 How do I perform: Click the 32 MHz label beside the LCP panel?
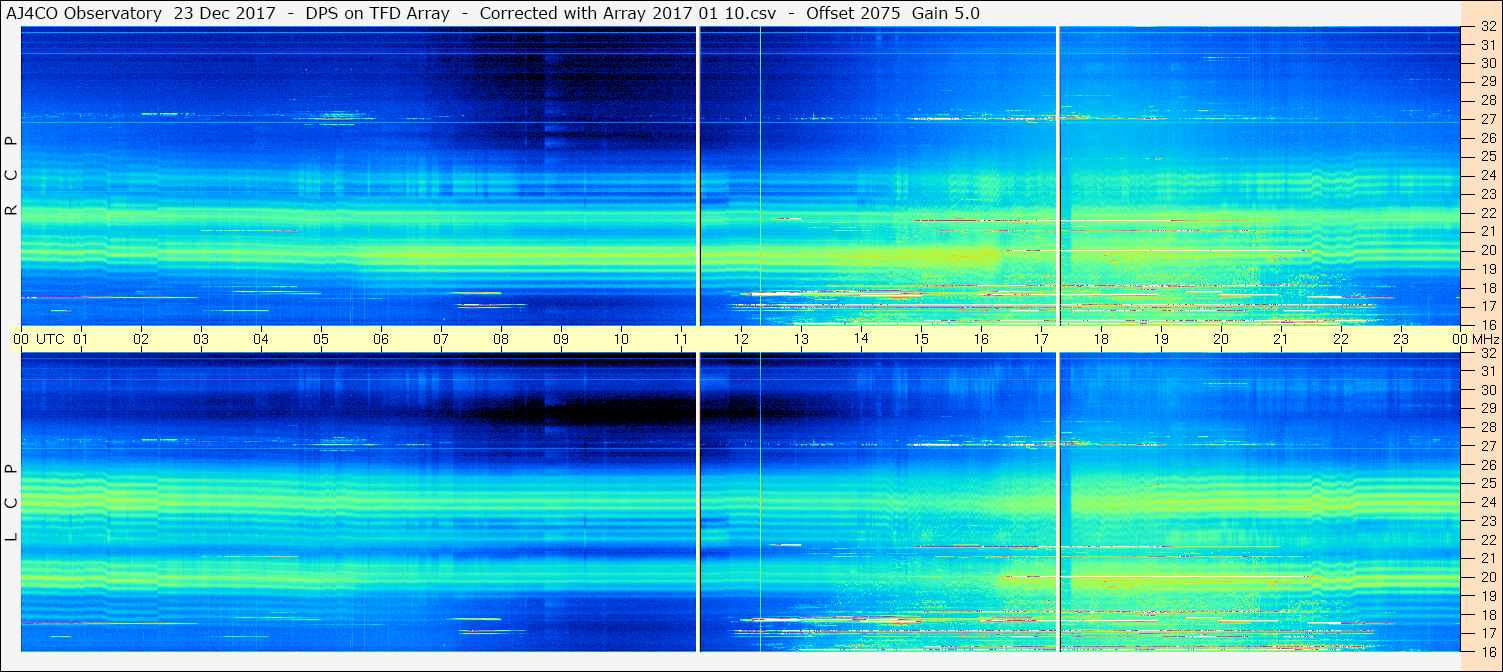[x=1488, y=353]
